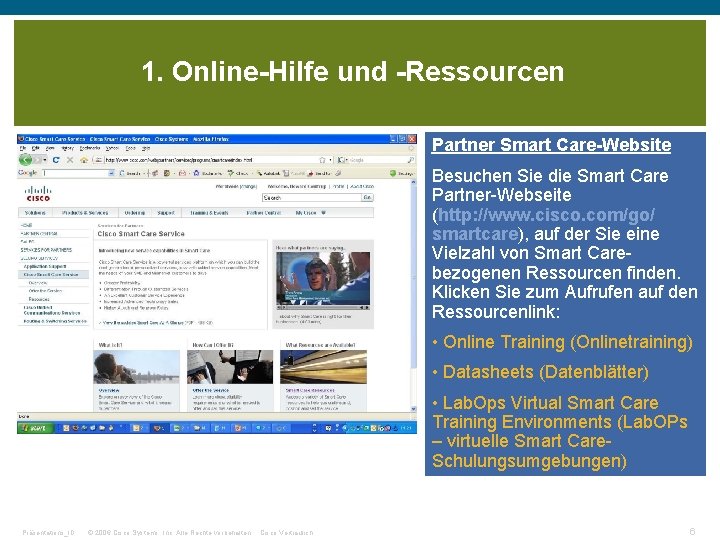720x540 pixels.
Task: Click the bookmark star in the address bar
Action: point(322,160)
